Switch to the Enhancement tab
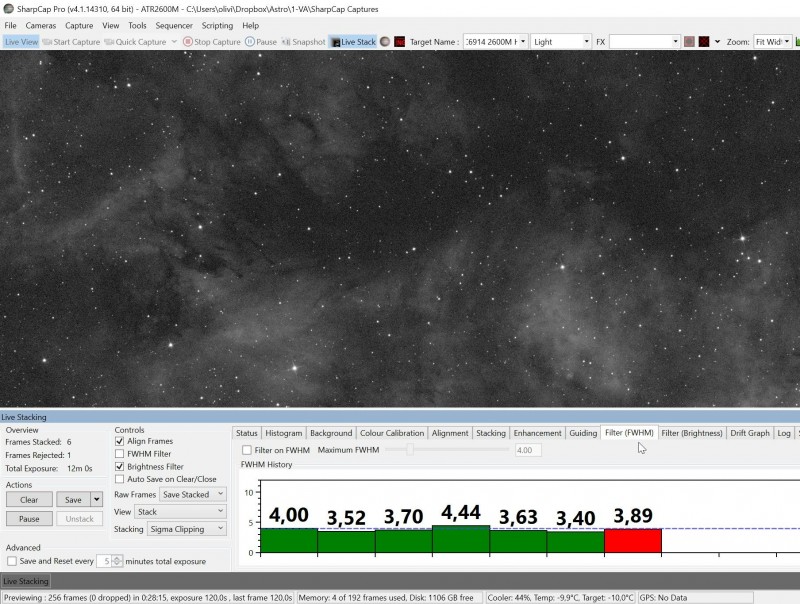Image resolution: width=800 pixels, height=604 pixels. [x=537, y=433]
